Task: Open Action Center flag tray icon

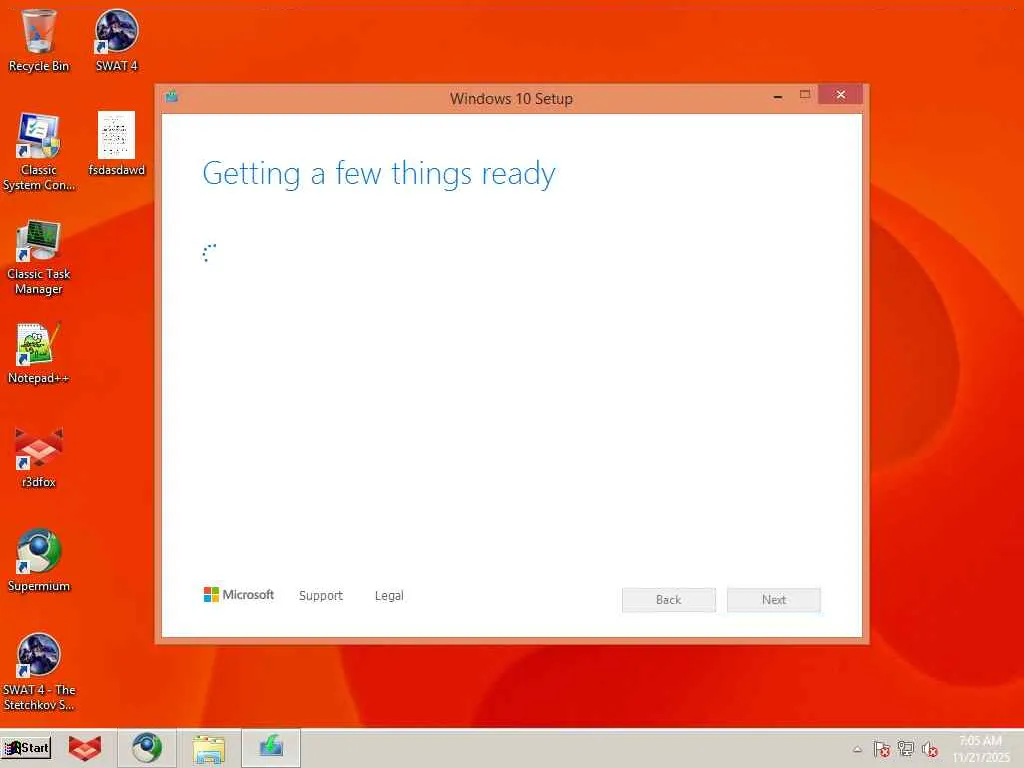Action: [882, 749]
